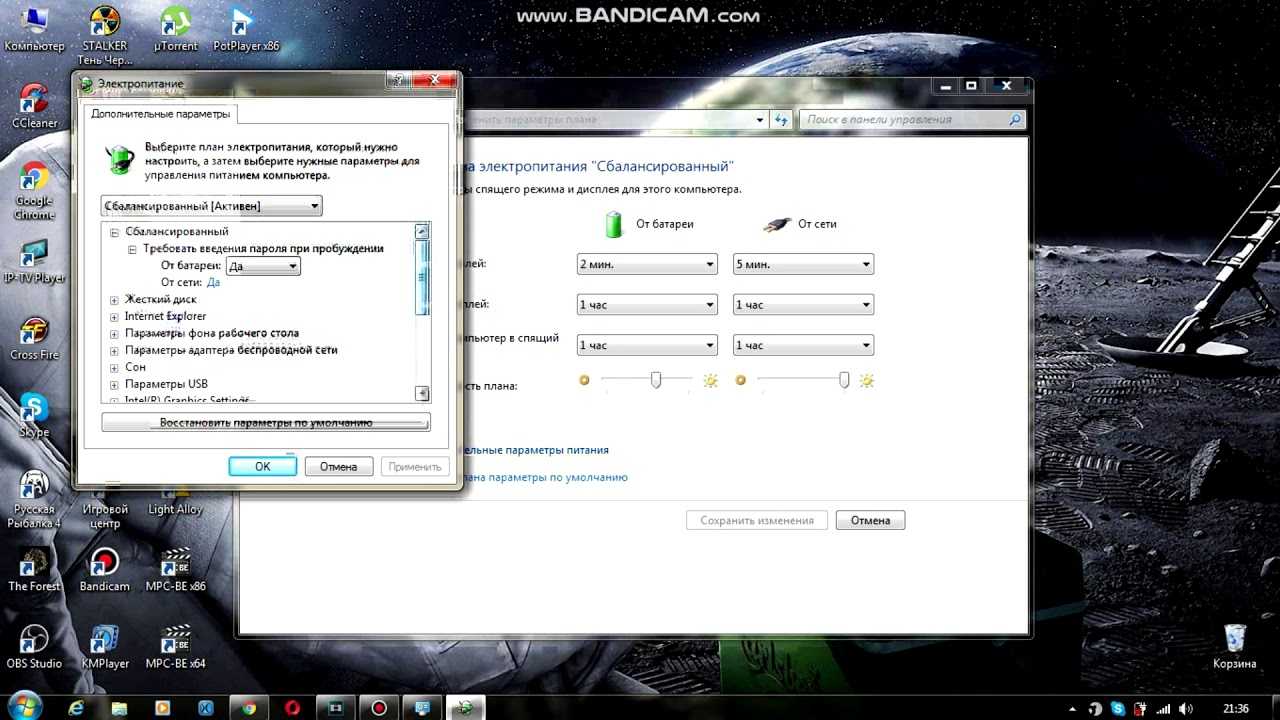
Task: Launch PotPlayer x86 from the desktop
Action: [x=246, y=29]
